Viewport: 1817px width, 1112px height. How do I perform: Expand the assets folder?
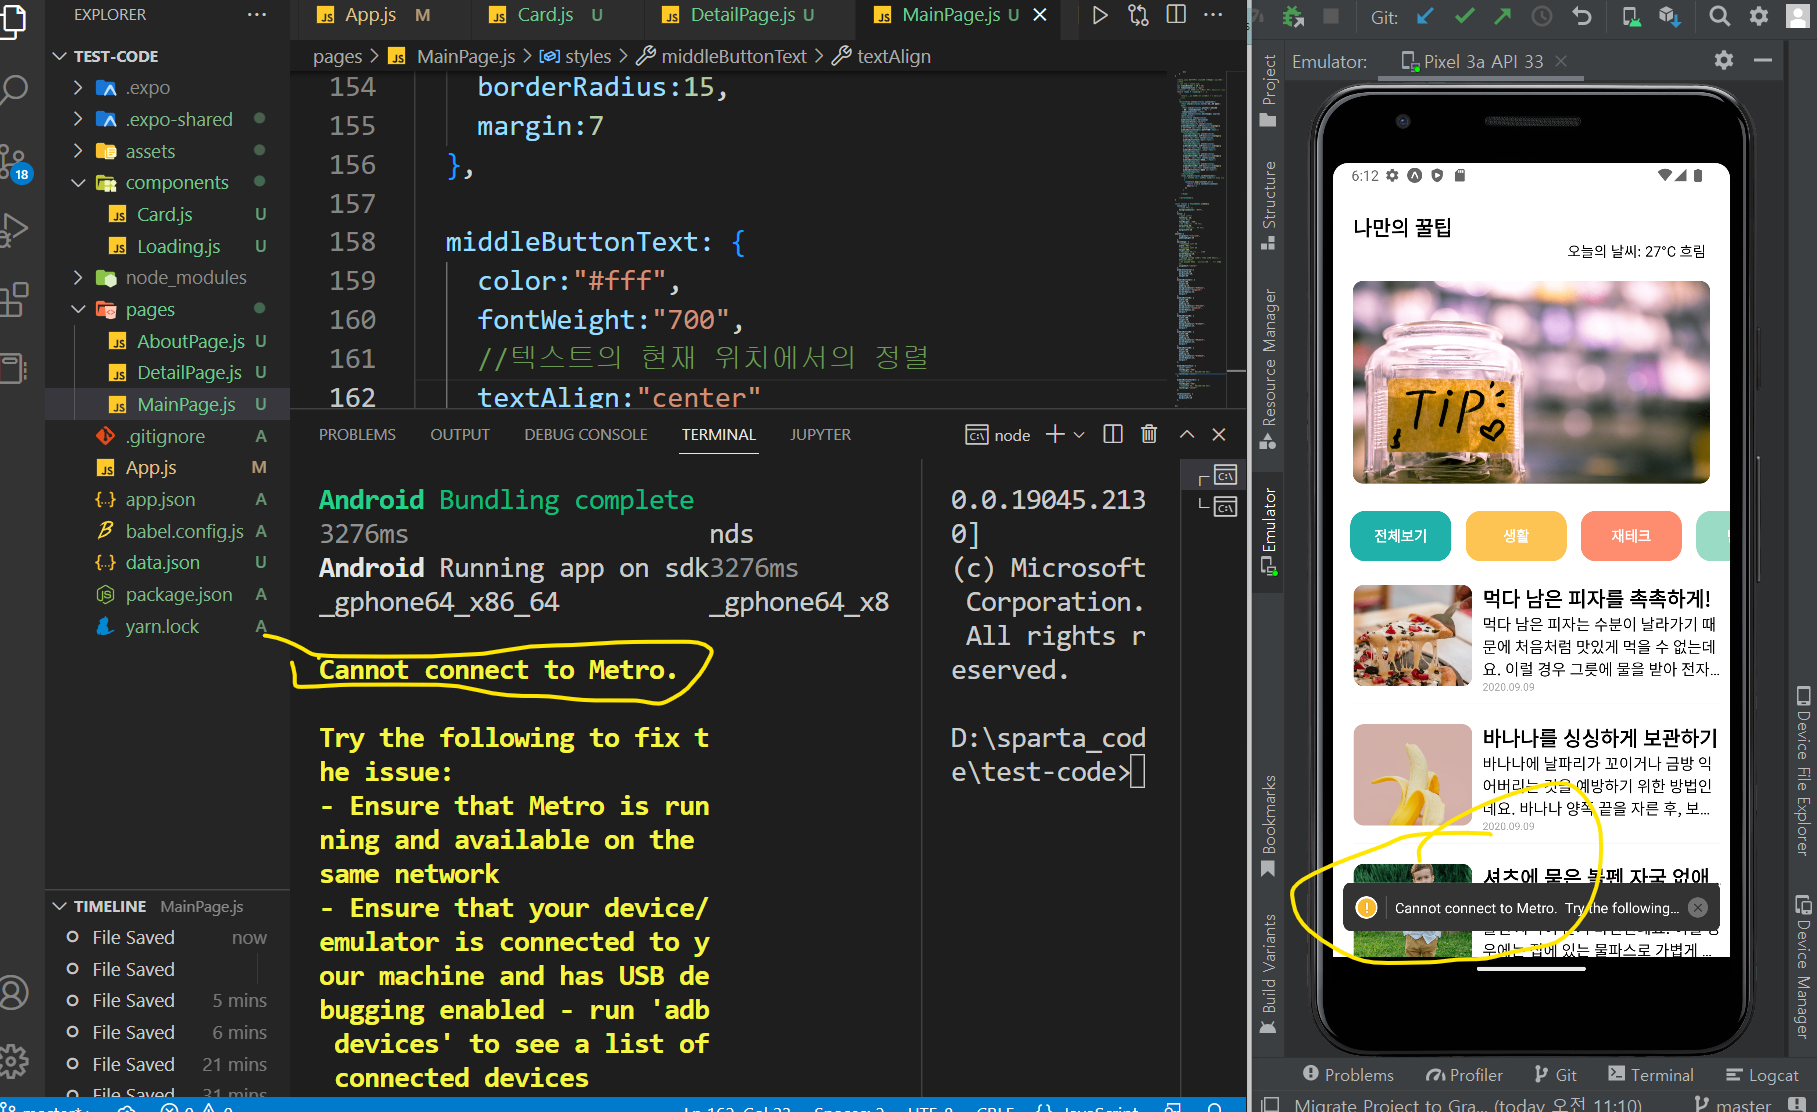[78, 151]
